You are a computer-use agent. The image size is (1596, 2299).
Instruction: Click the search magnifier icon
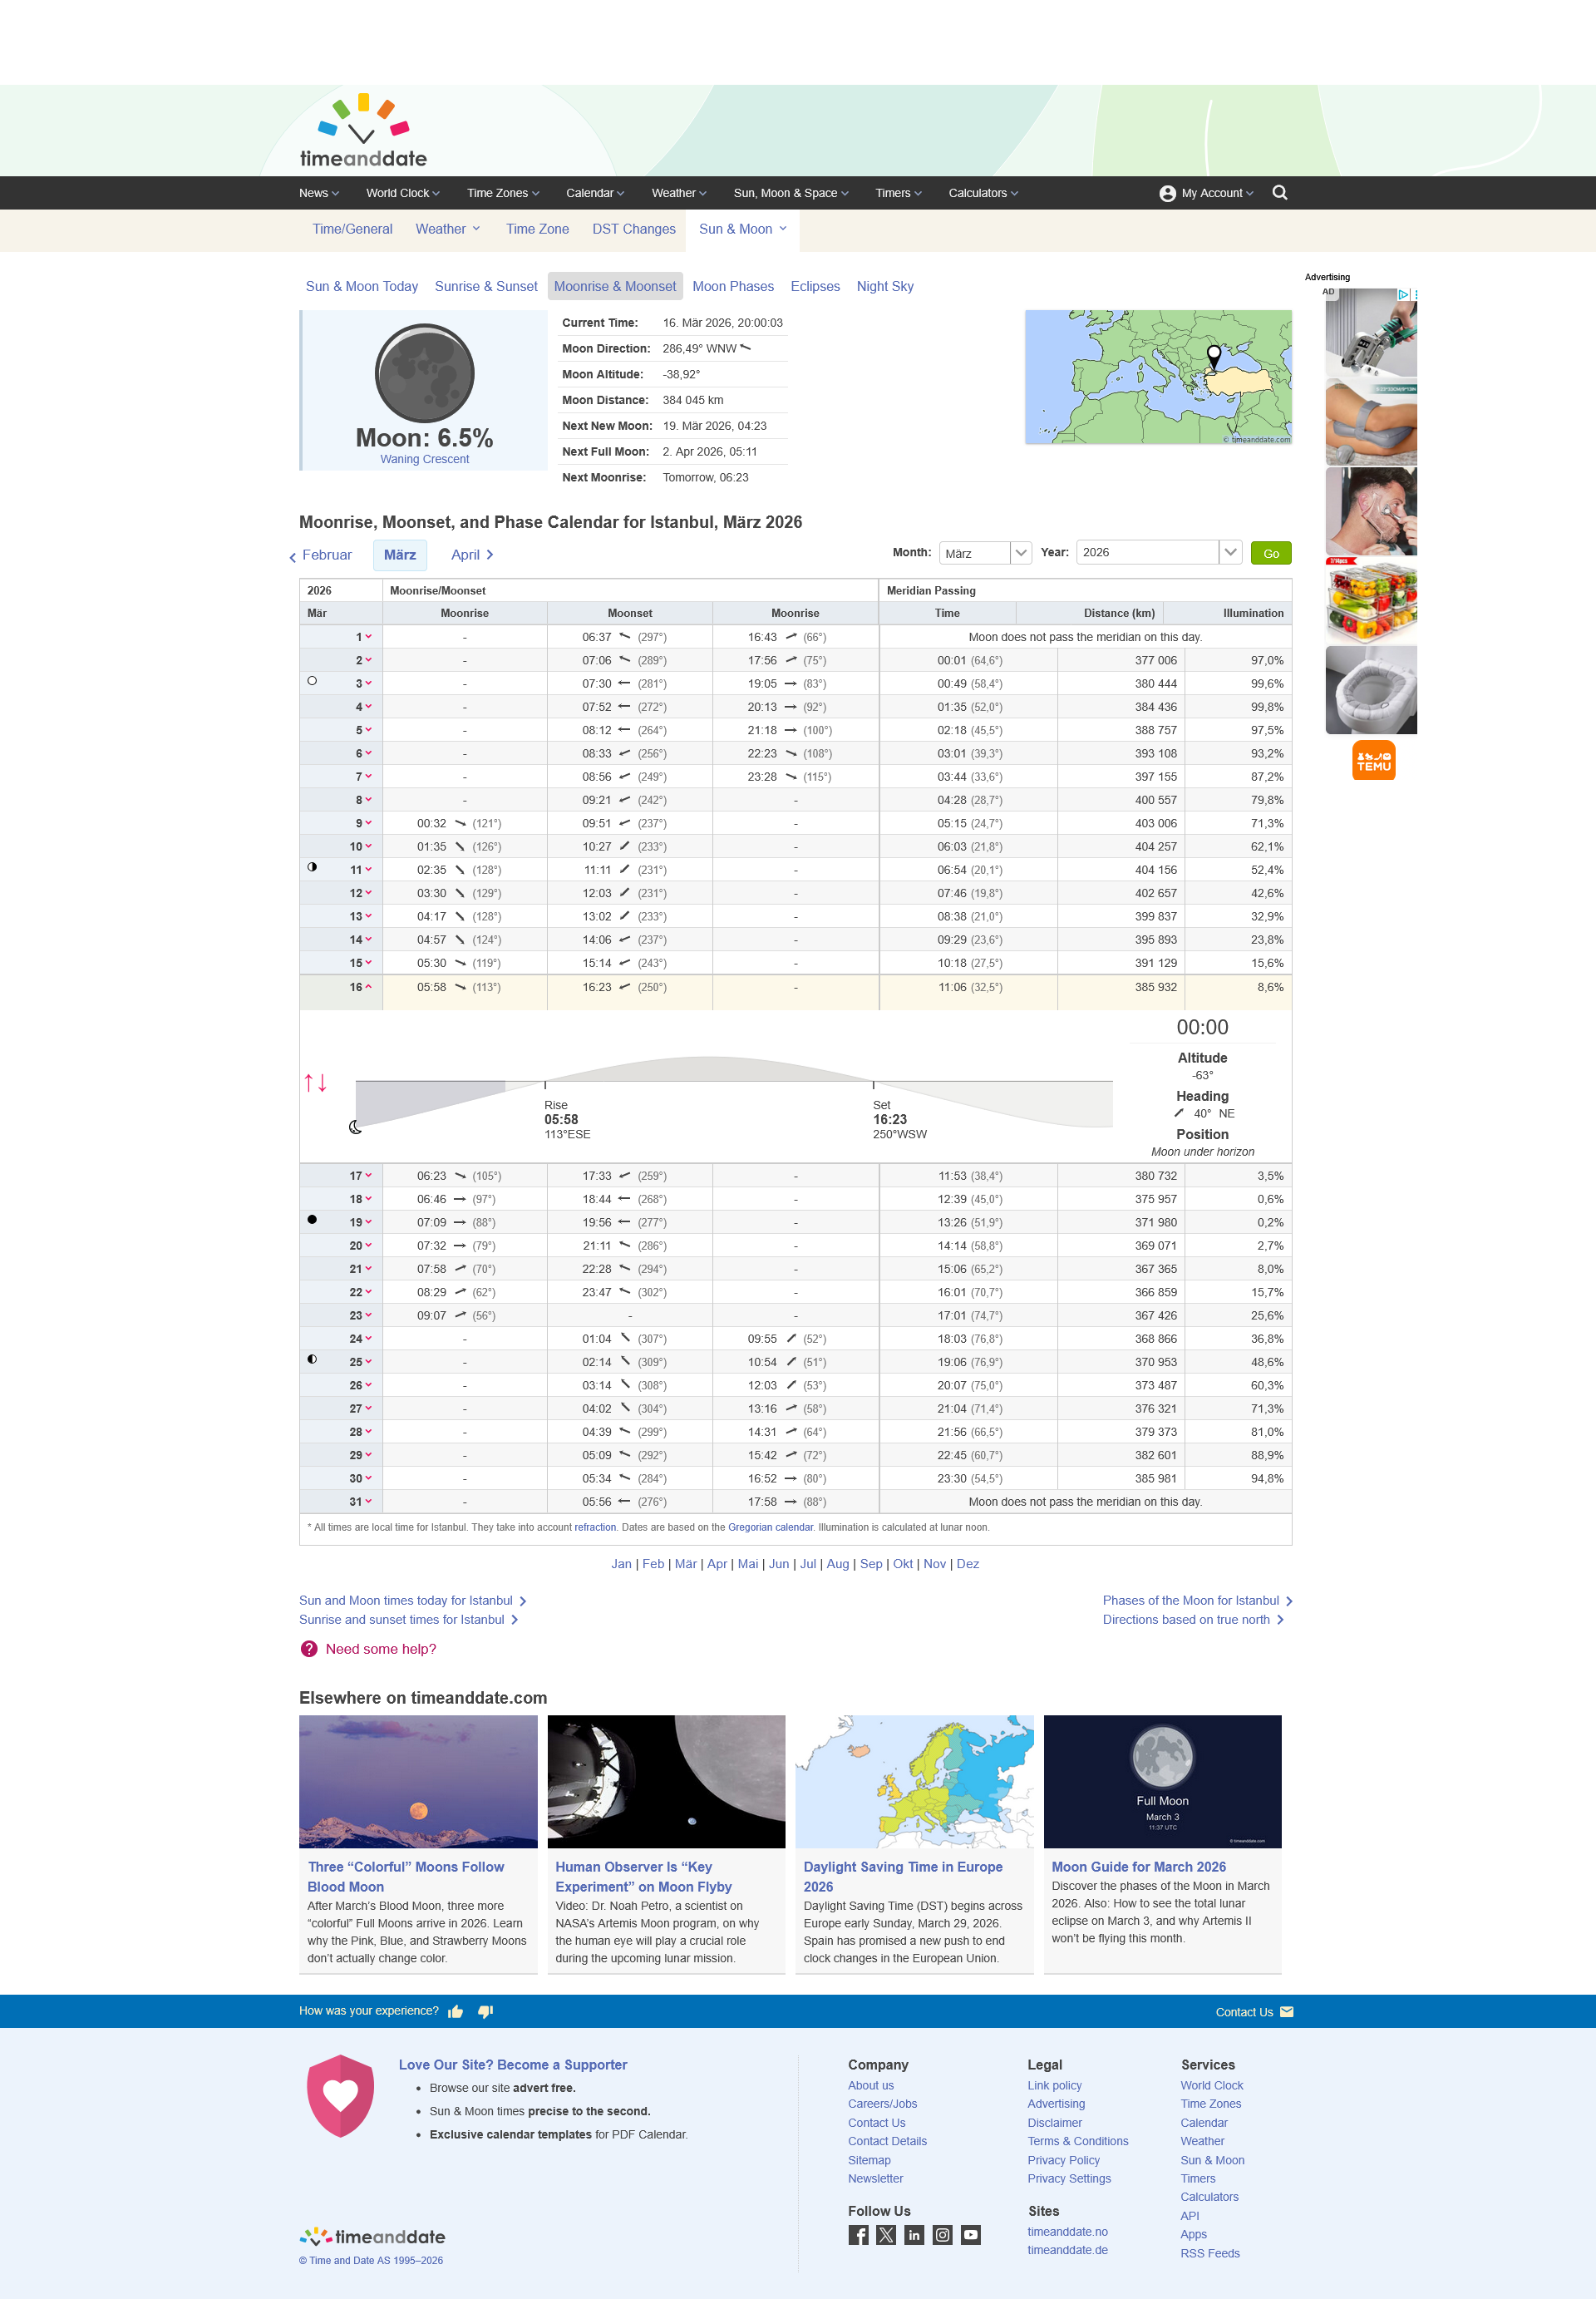click(1279, 193)
